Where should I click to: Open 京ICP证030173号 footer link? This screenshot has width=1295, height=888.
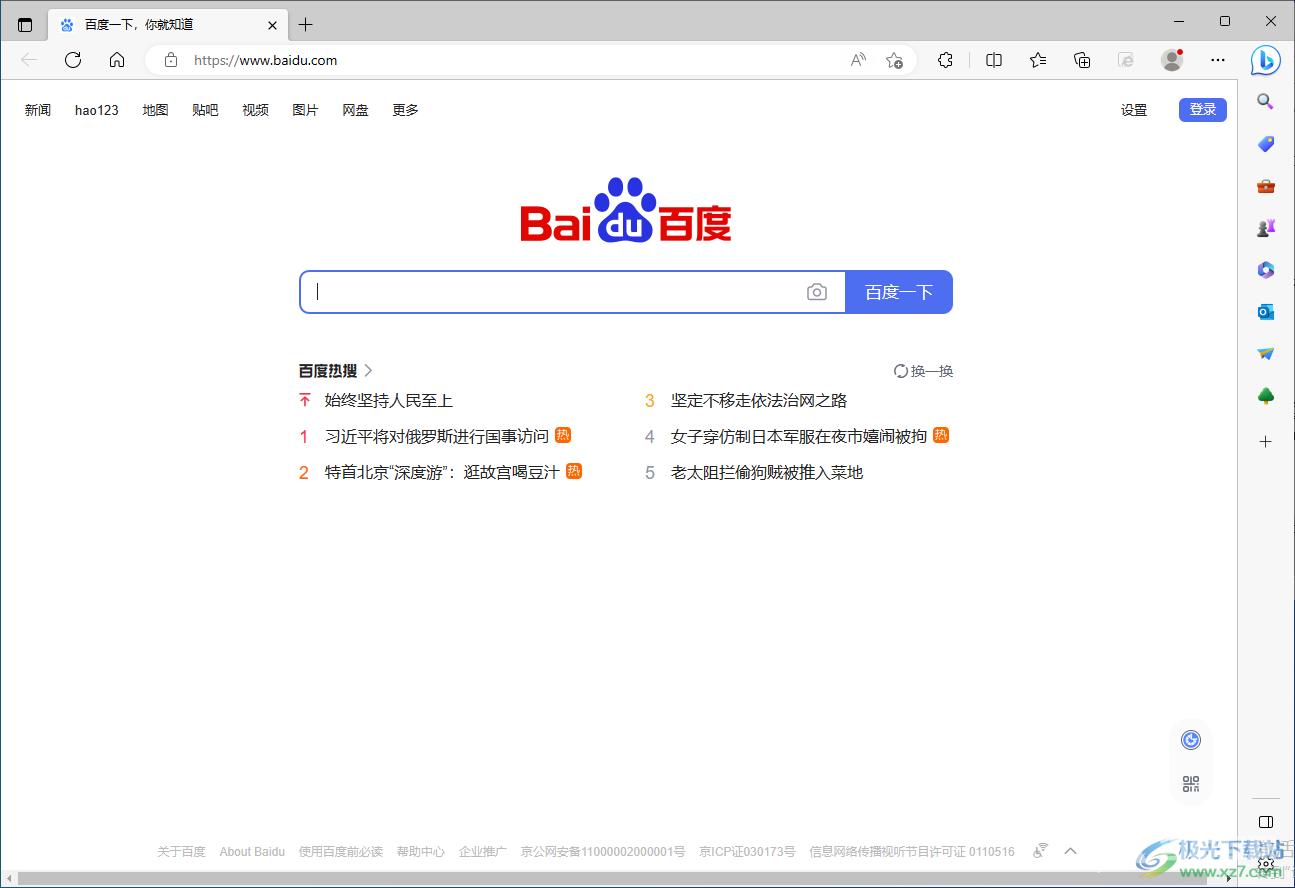747,852
